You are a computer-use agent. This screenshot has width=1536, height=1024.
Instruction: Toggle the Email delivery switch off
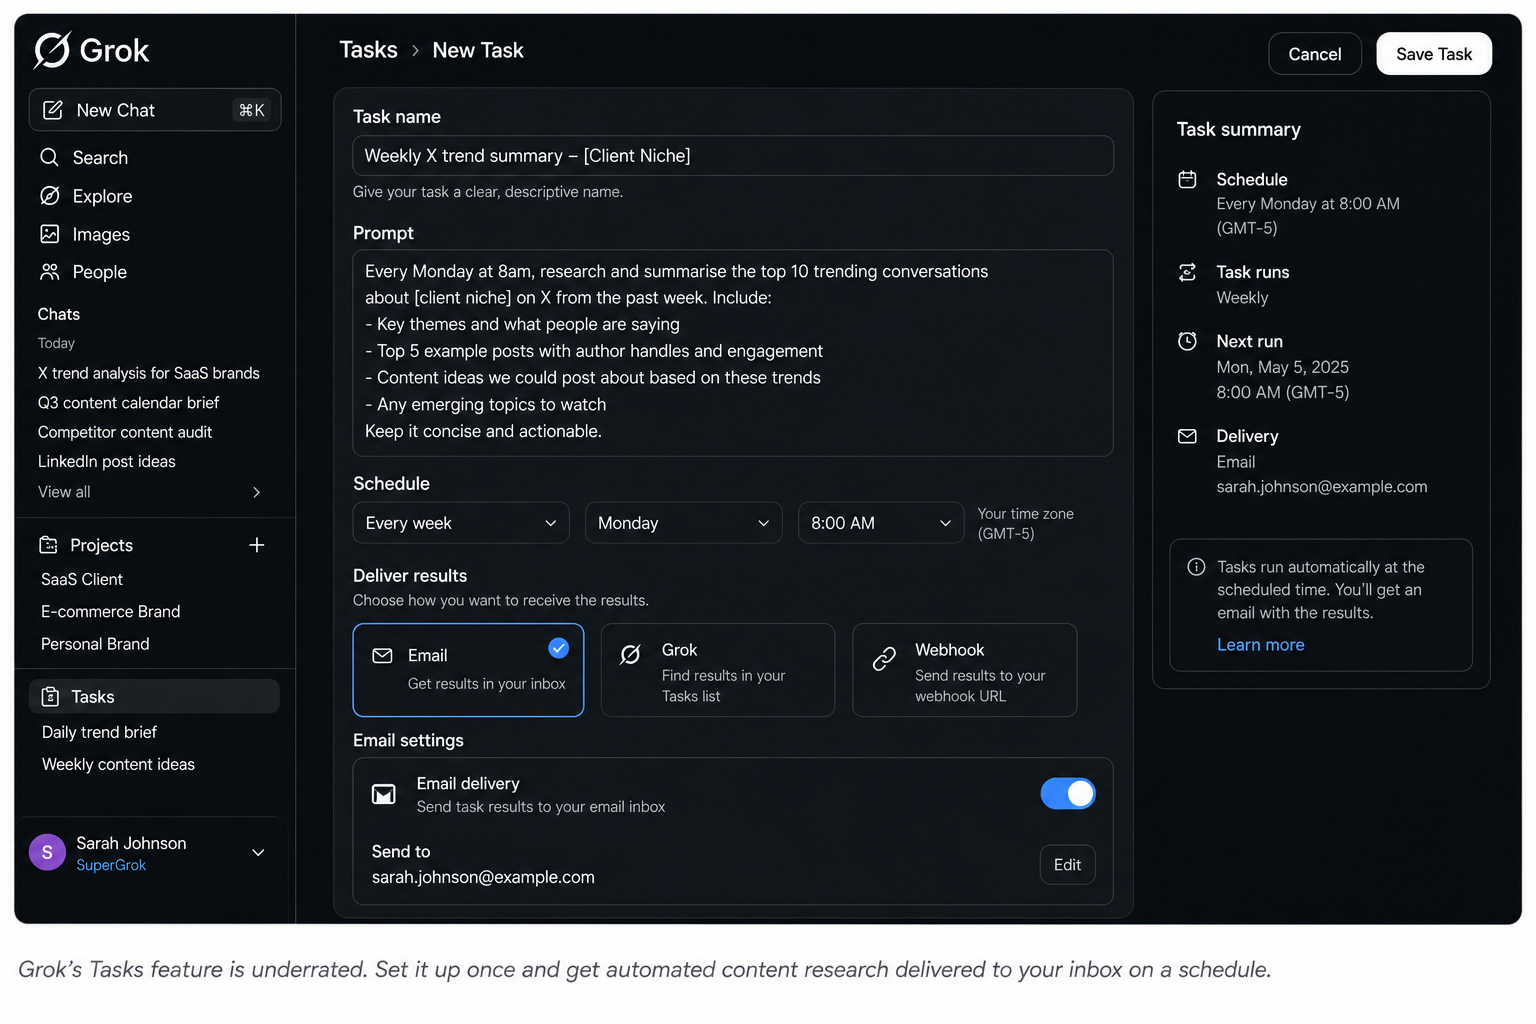[x=1068, y=793]
